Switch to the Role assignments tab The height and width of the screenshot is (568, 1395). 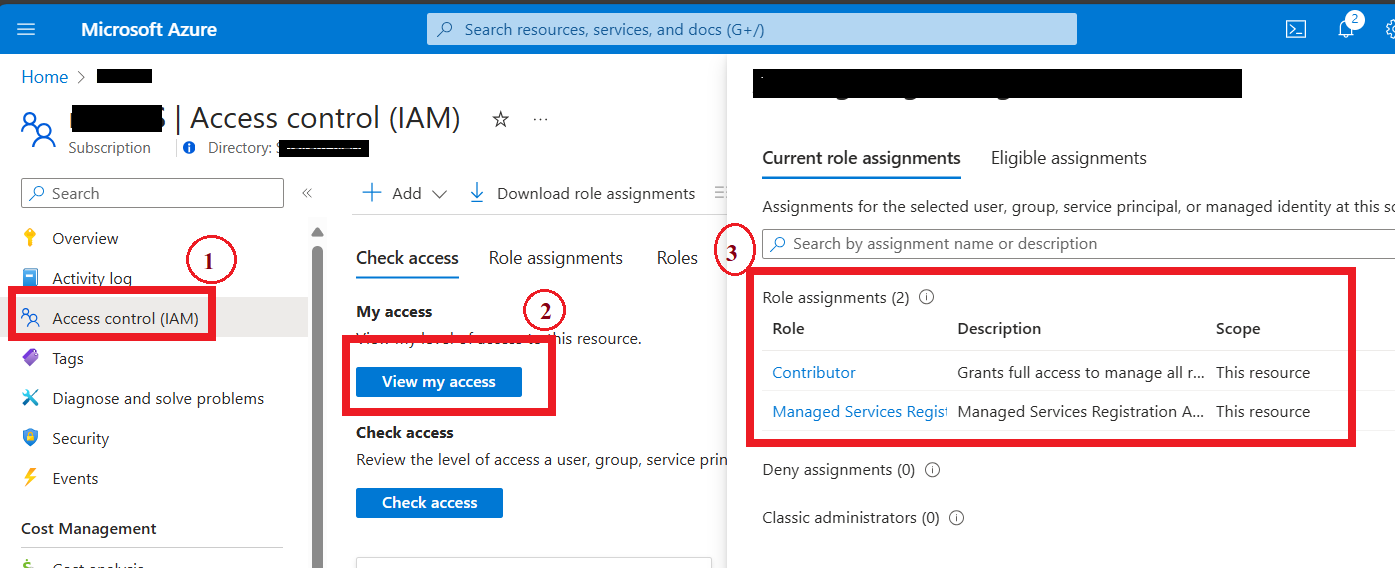pyautogui.click(x=556, y=258)
